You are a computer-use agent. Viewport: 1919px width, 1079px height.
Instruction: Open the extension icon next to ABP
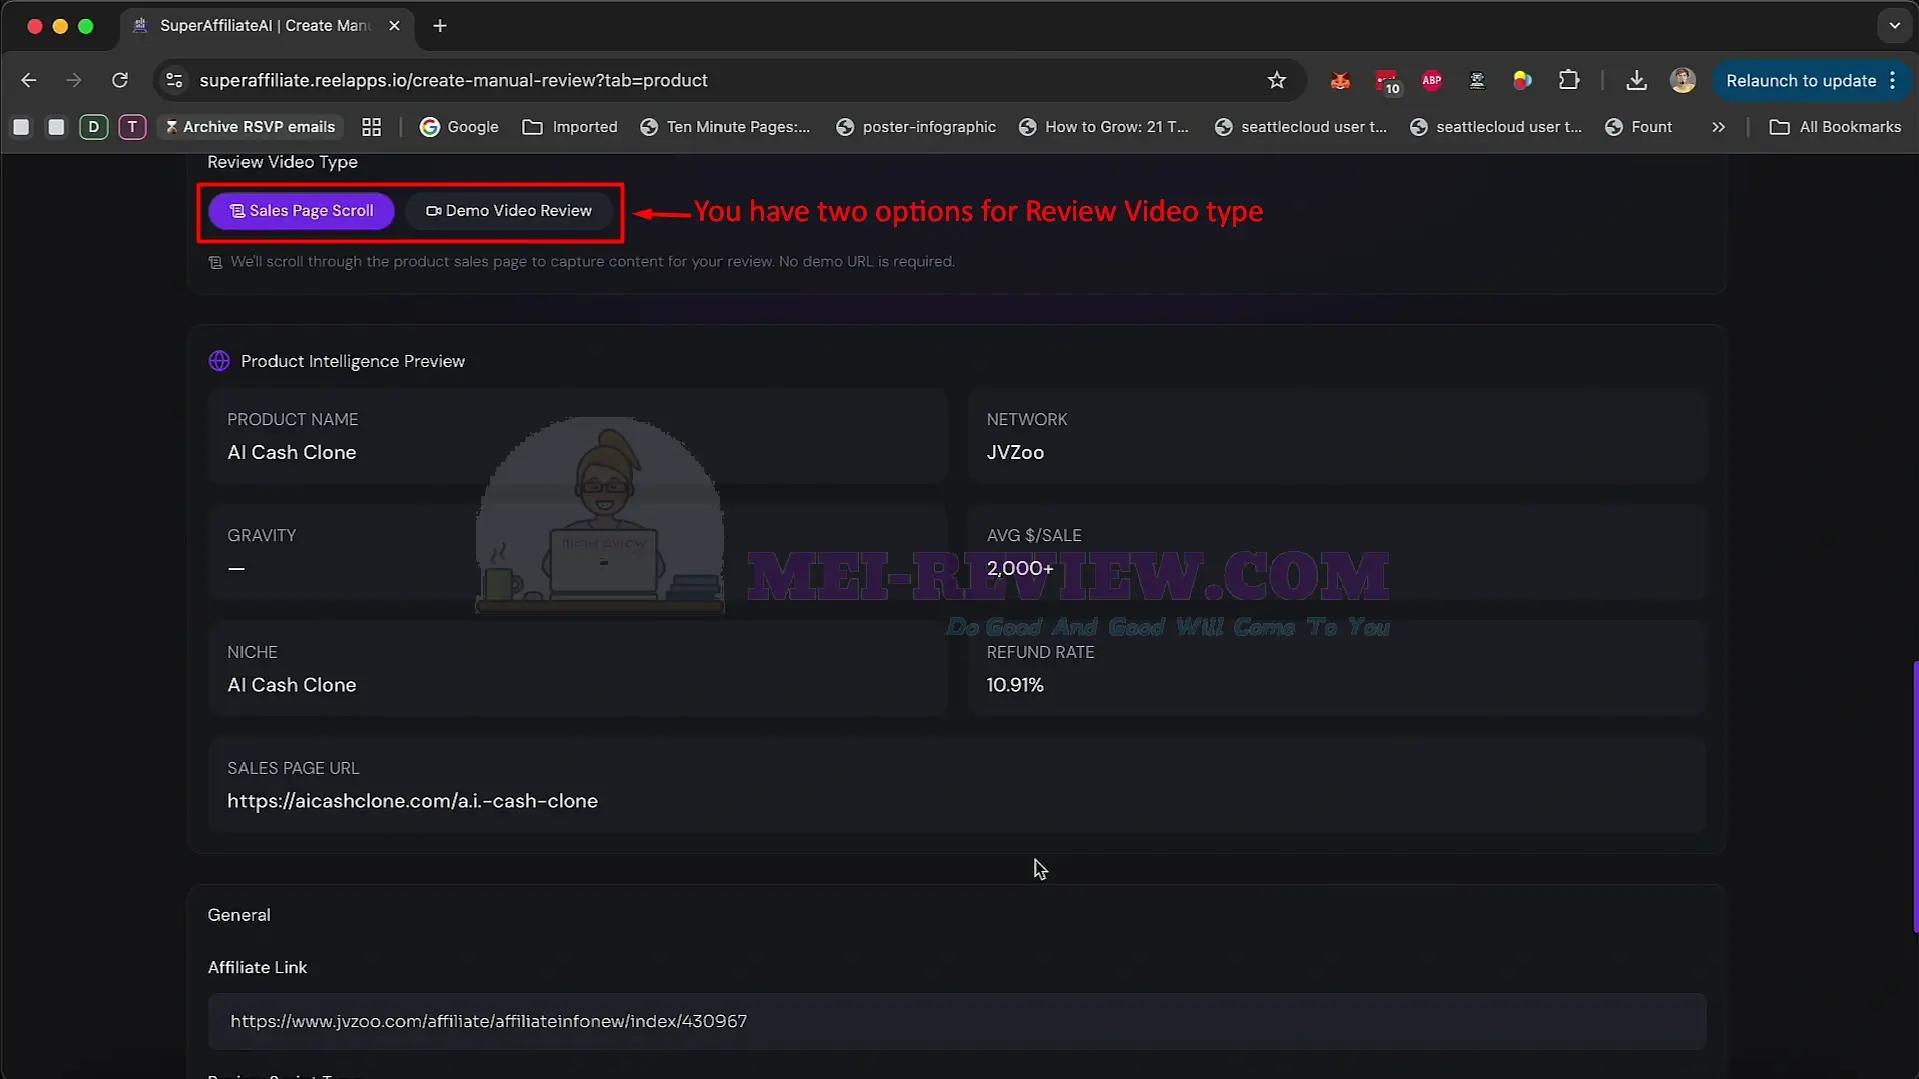1477,81
